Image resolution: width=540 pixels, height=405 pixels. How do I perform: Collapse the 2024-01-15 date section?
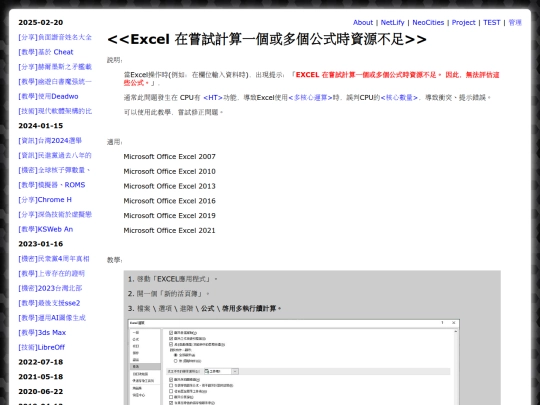pos(41,126)
